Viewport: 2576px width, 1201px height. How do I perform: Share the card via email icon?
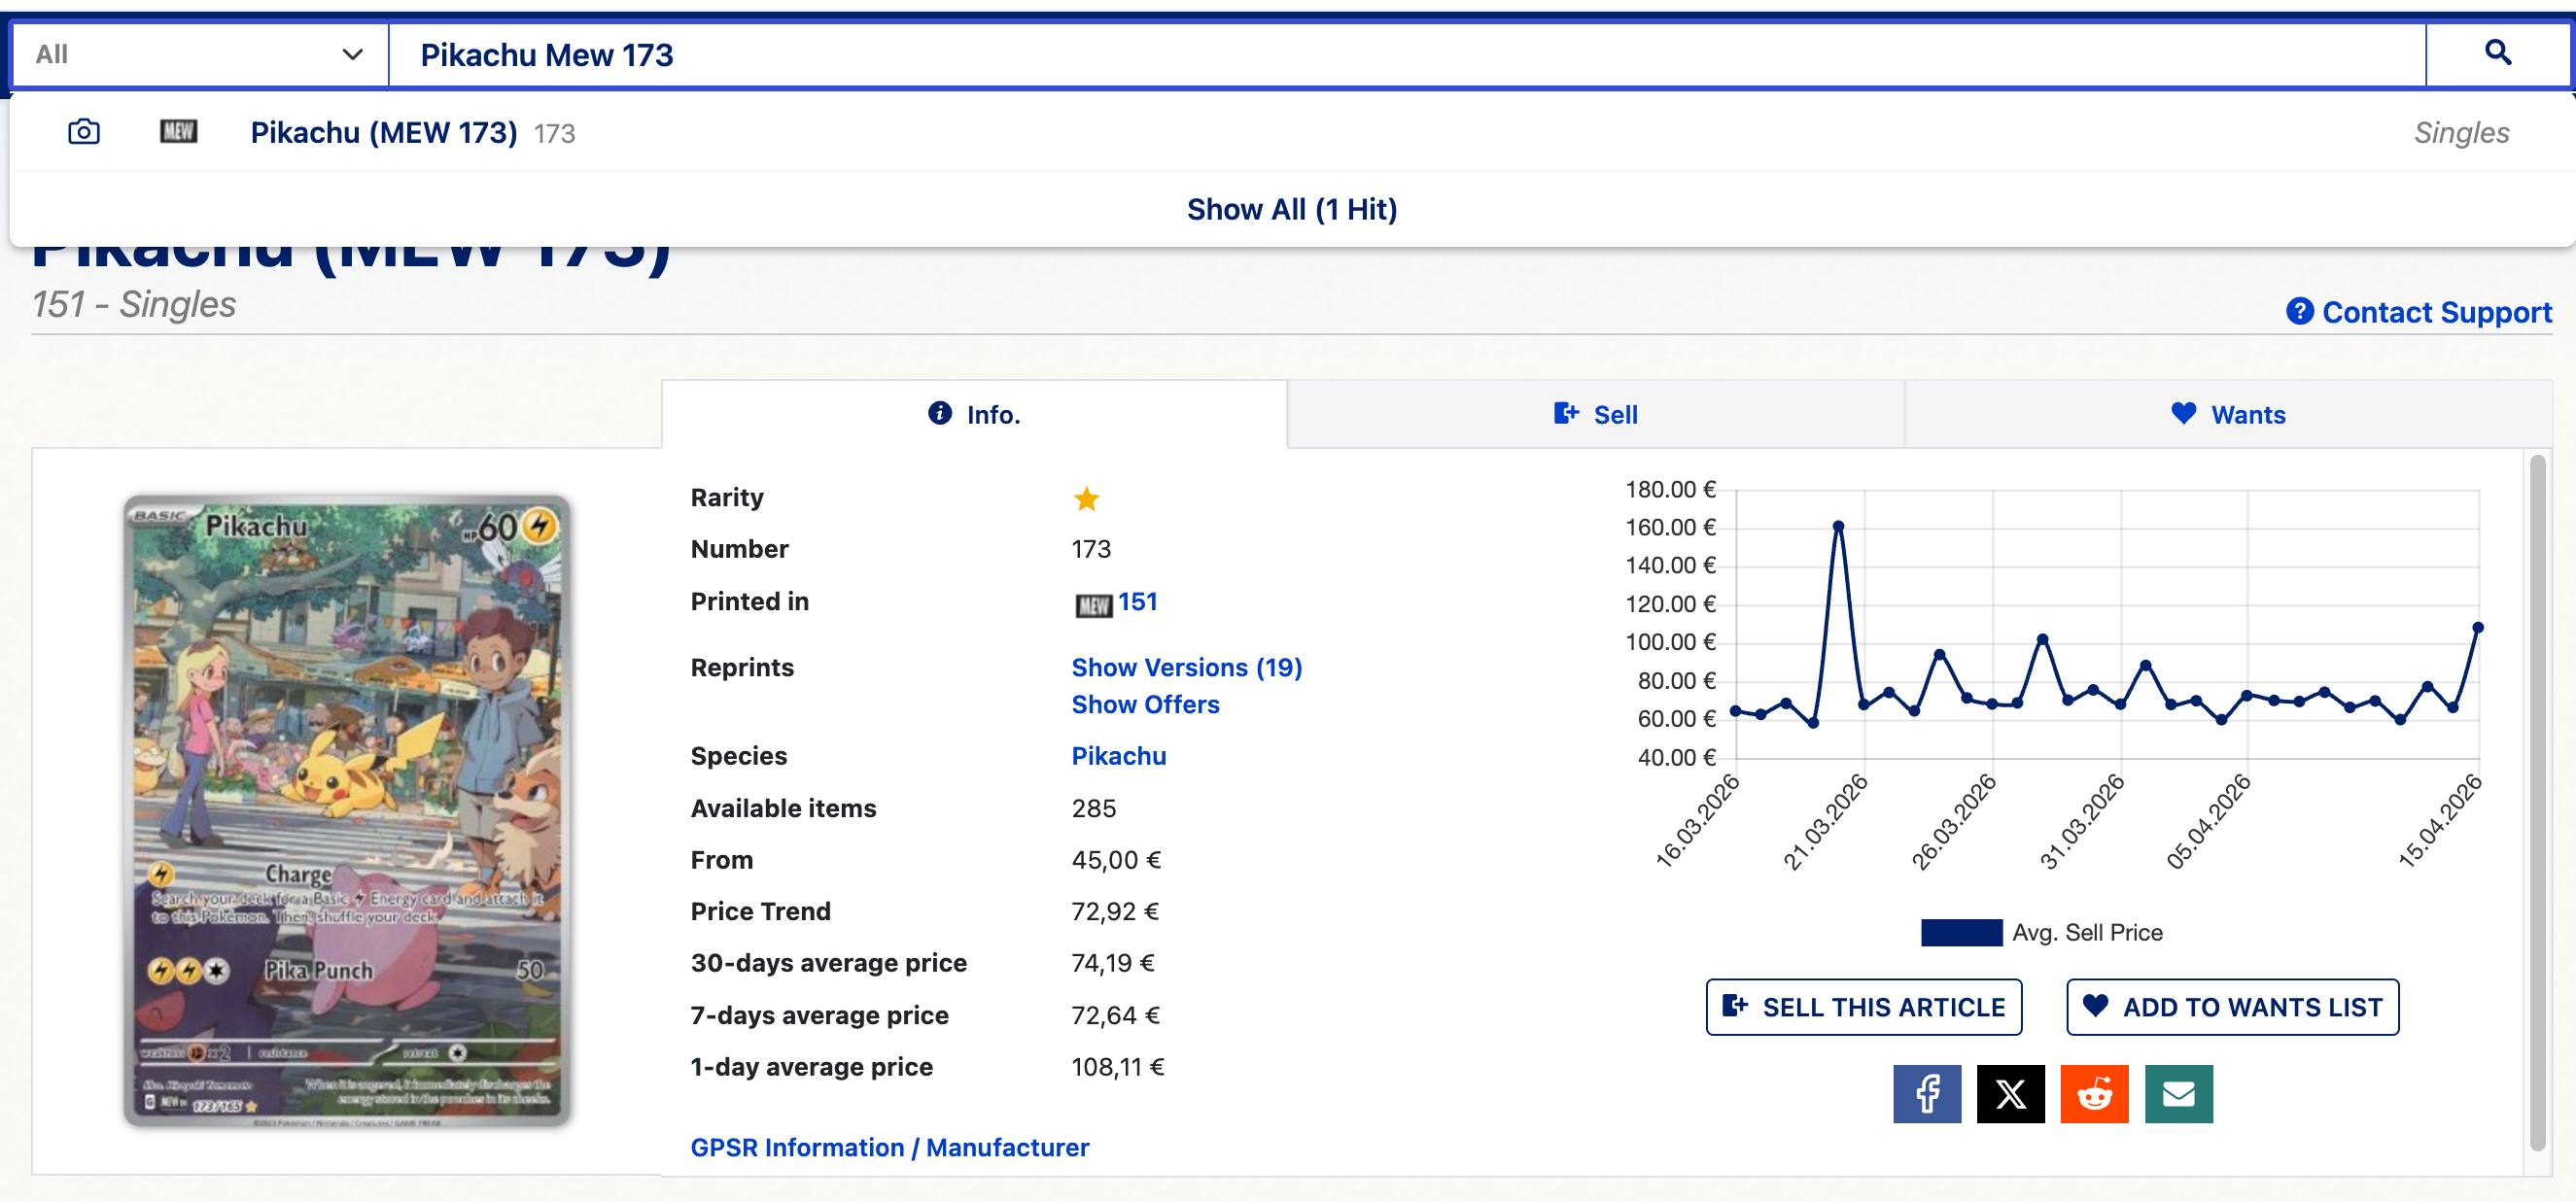pyautogui.click(x=2178, y=1093)
